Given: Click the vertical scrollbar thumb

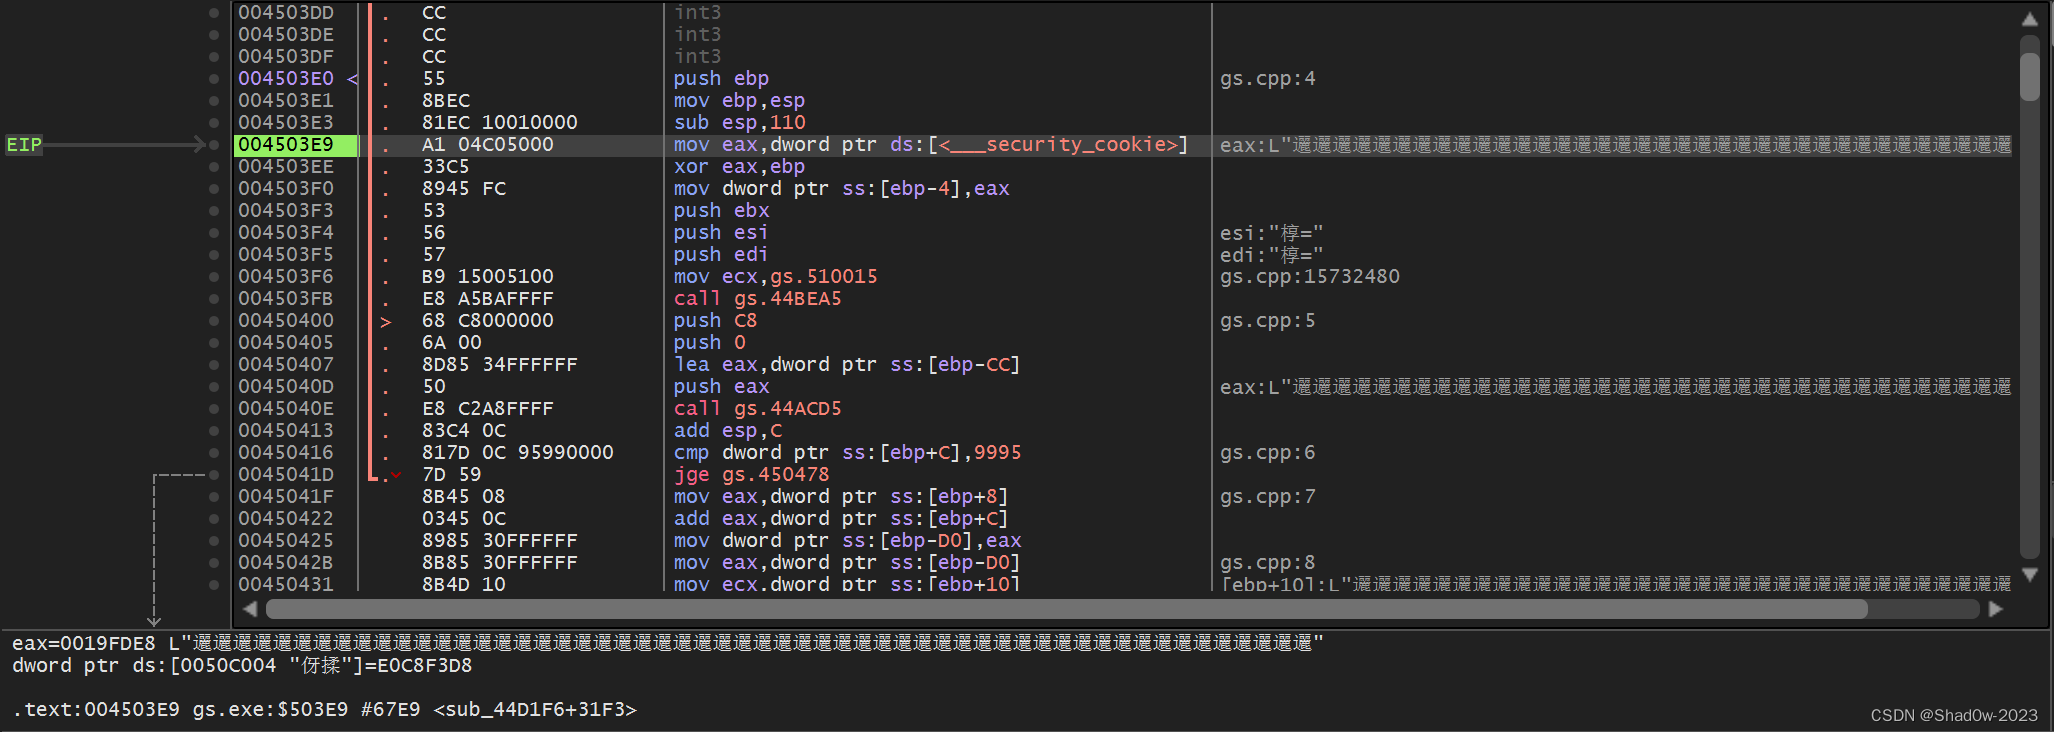Looking at the screenshot, I should [2029, 76].
